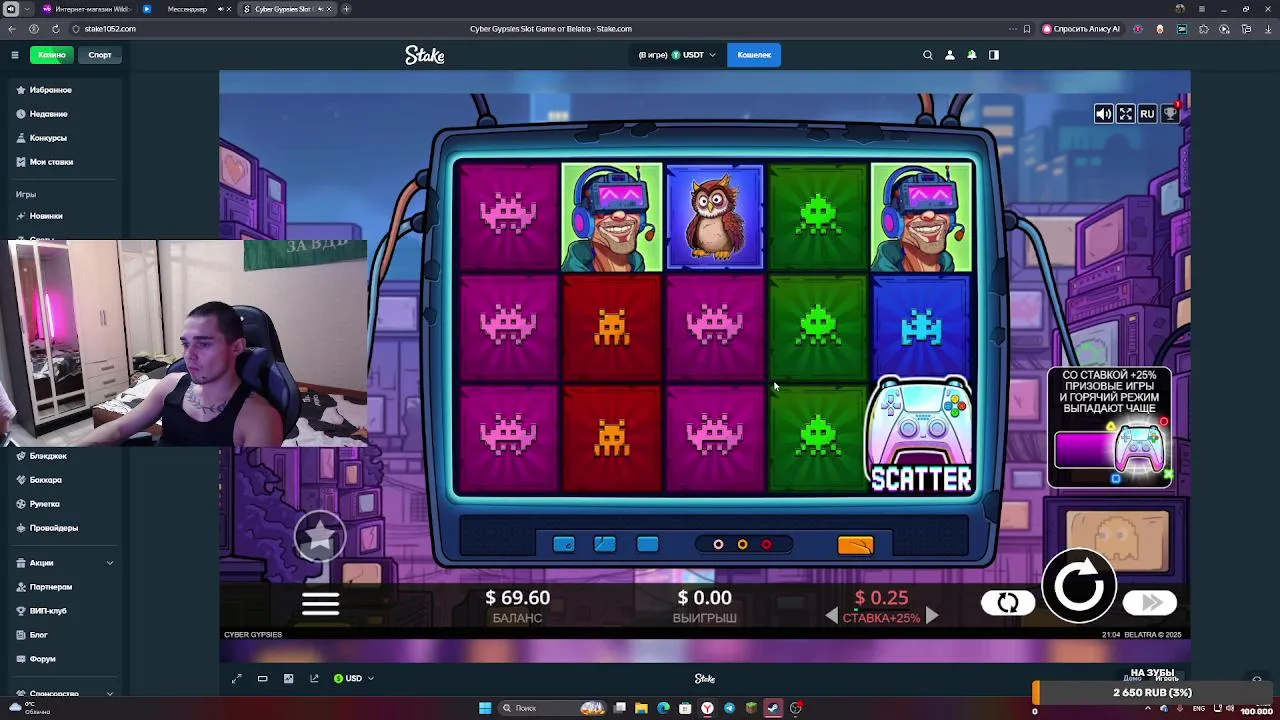Screen dimensions: 1280x720
Task: Enable theatre mode rectangle icon
Action: (262, 679)
